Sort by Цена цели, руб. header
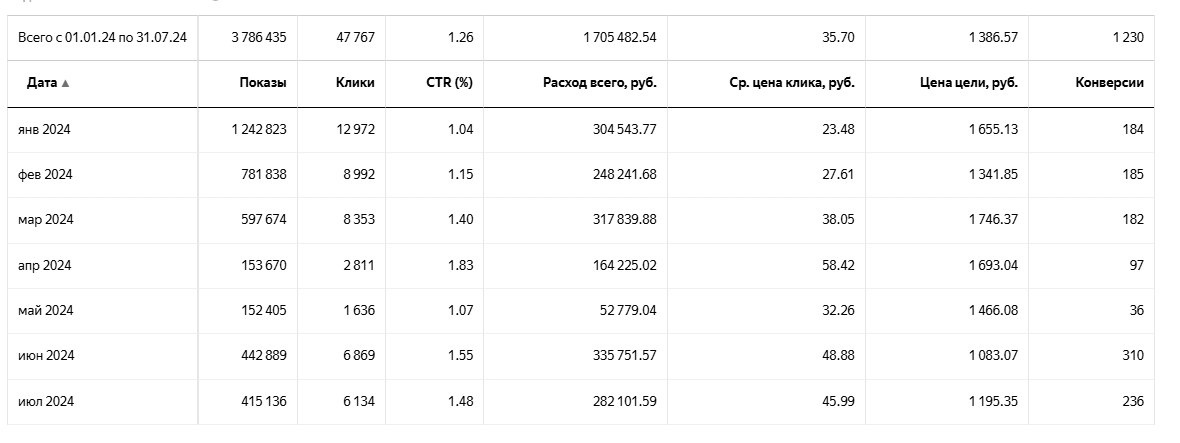Image resolution: width=1180 pixels, height=443 pixels. coord(967,83)
